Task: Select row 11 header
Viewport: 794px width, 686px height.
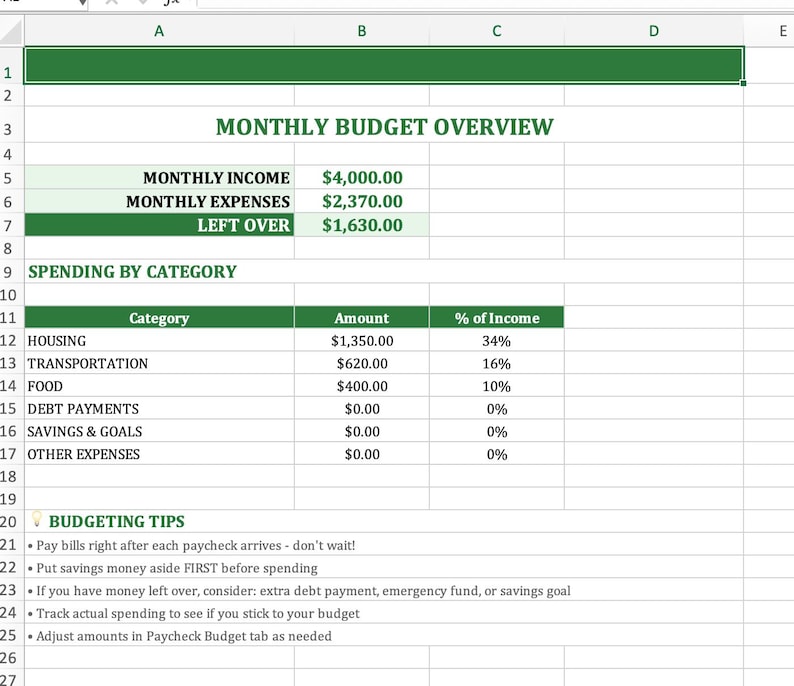Action: click(x=8, y=318)
